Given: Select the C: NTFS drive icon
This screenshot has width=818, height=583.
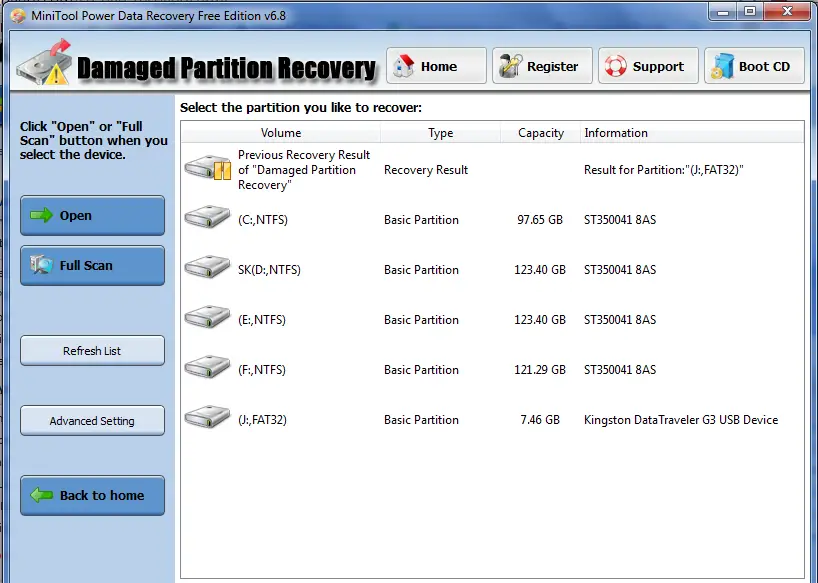Looking at the screenshot, I should coord(207,216).
